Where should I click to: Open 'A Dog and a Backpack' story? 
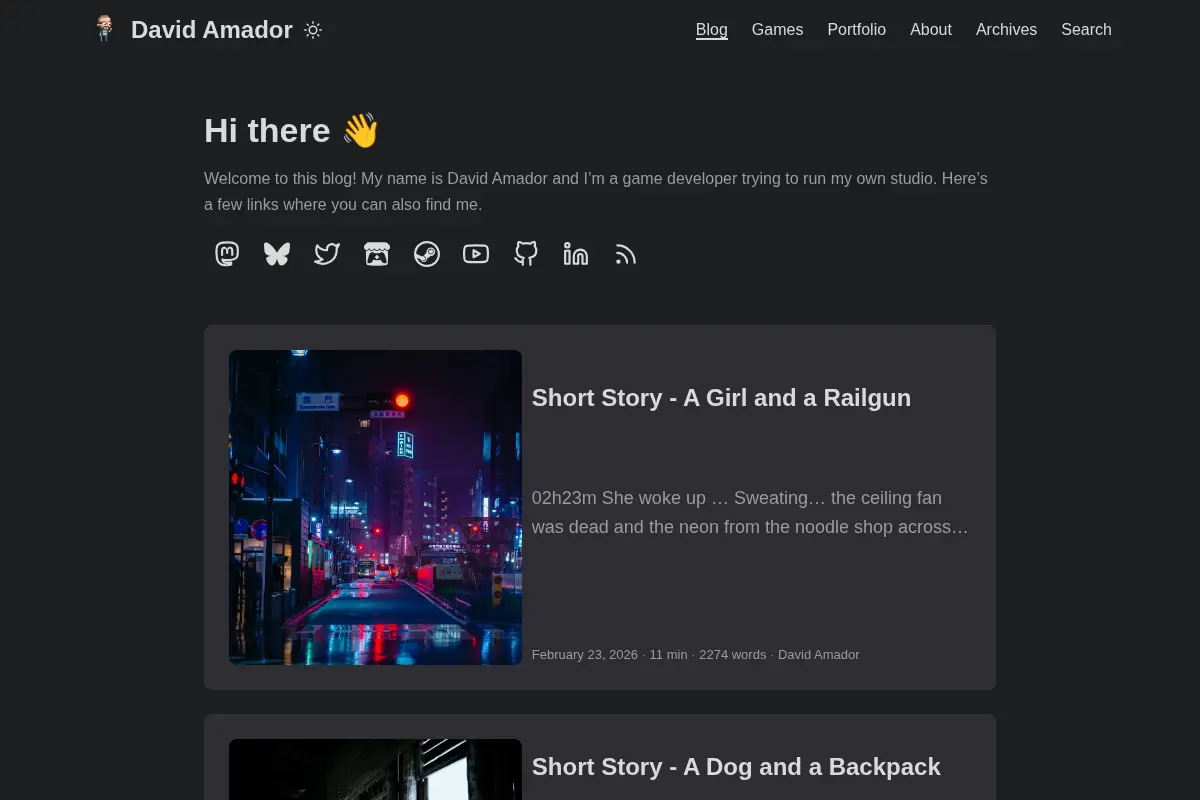[x=736, y=767]
